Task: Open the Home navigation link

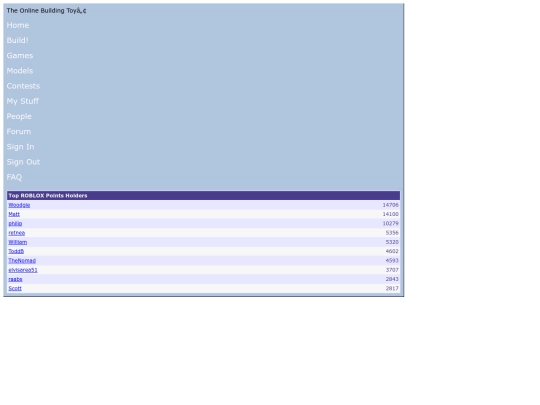Action: pyautogui.click(x=18, y=25)
